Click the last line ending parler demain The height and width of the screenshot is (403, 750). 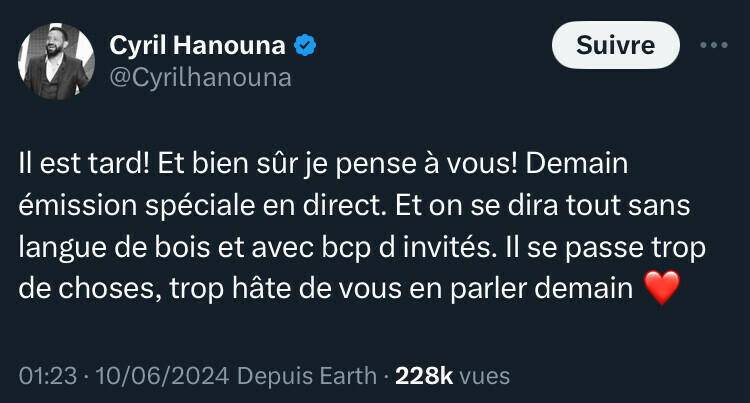(326, 289)
